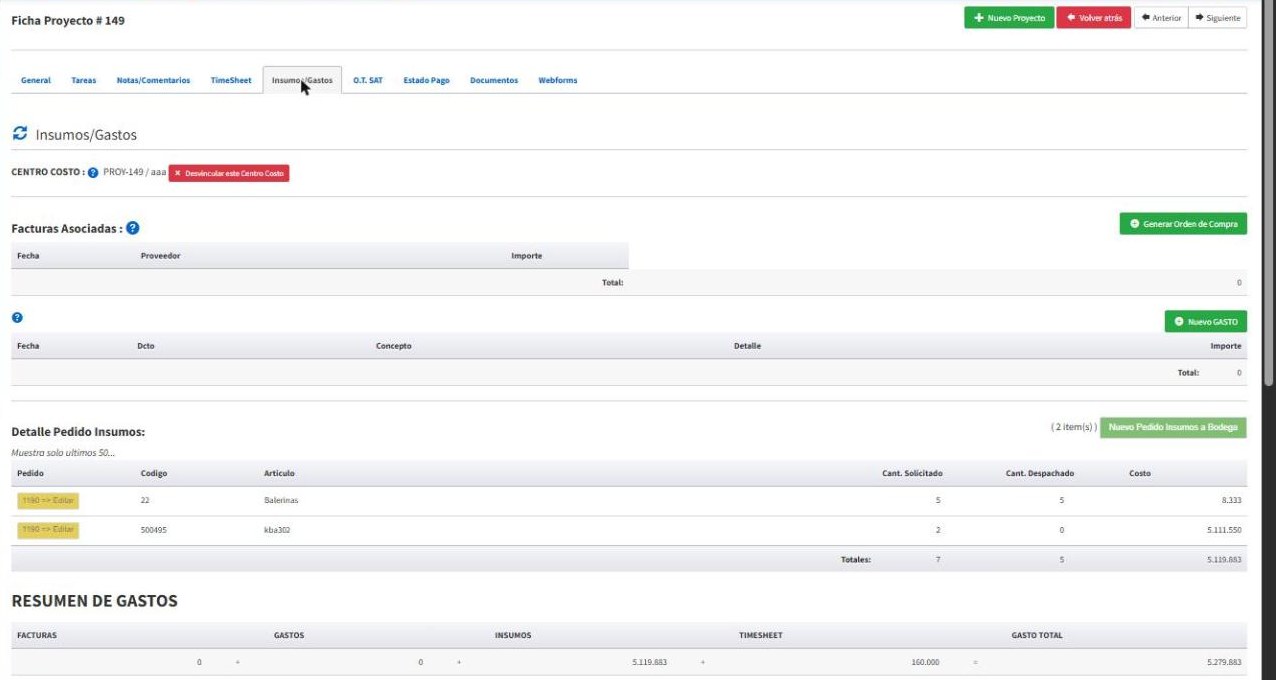Click the "Proveedor" column header
Image resolution: width=1276 pixels, height=680 pixels.
[x=161, y=256]
